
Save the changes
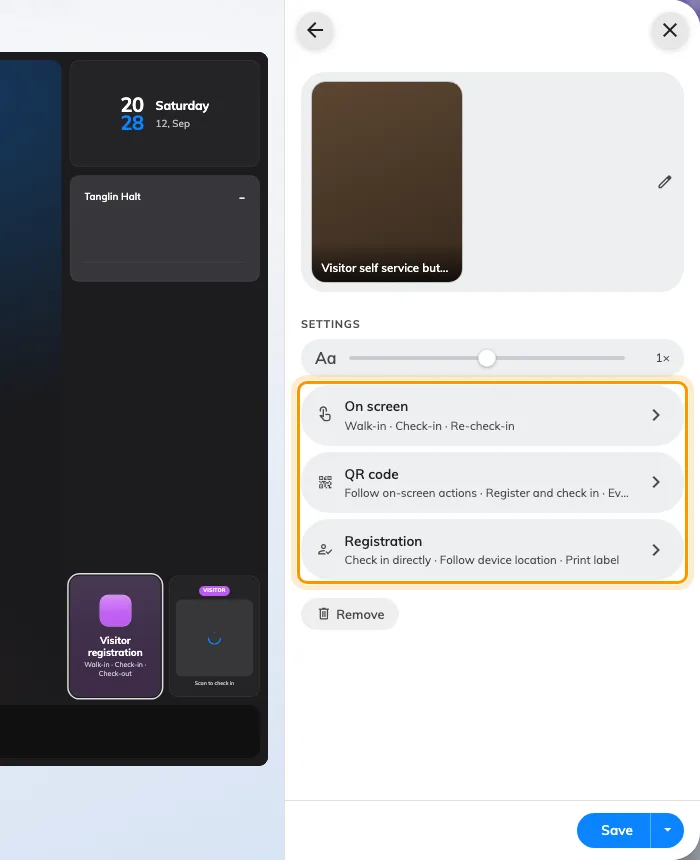[614, 830]
